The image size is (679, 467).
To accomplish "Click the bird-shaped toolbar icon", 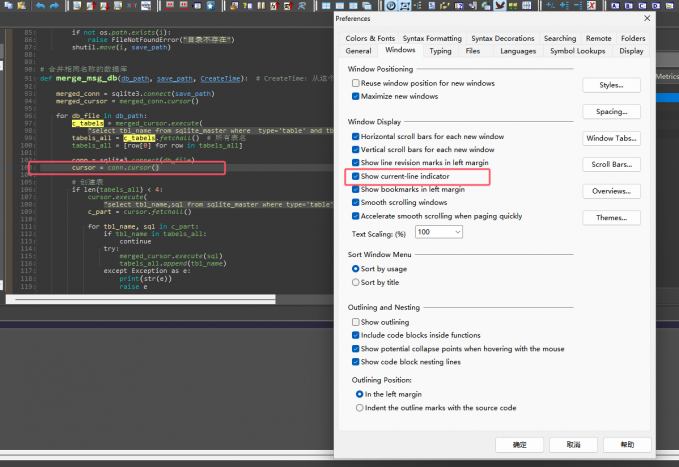I will coord(501,5).
